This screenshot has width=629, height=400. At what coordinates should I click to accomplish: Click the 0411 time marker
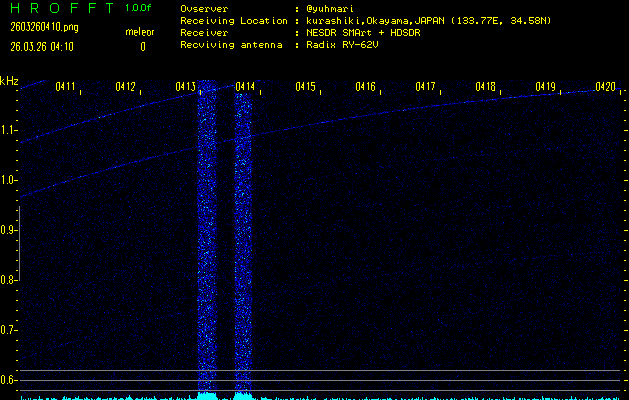(66, 87)
